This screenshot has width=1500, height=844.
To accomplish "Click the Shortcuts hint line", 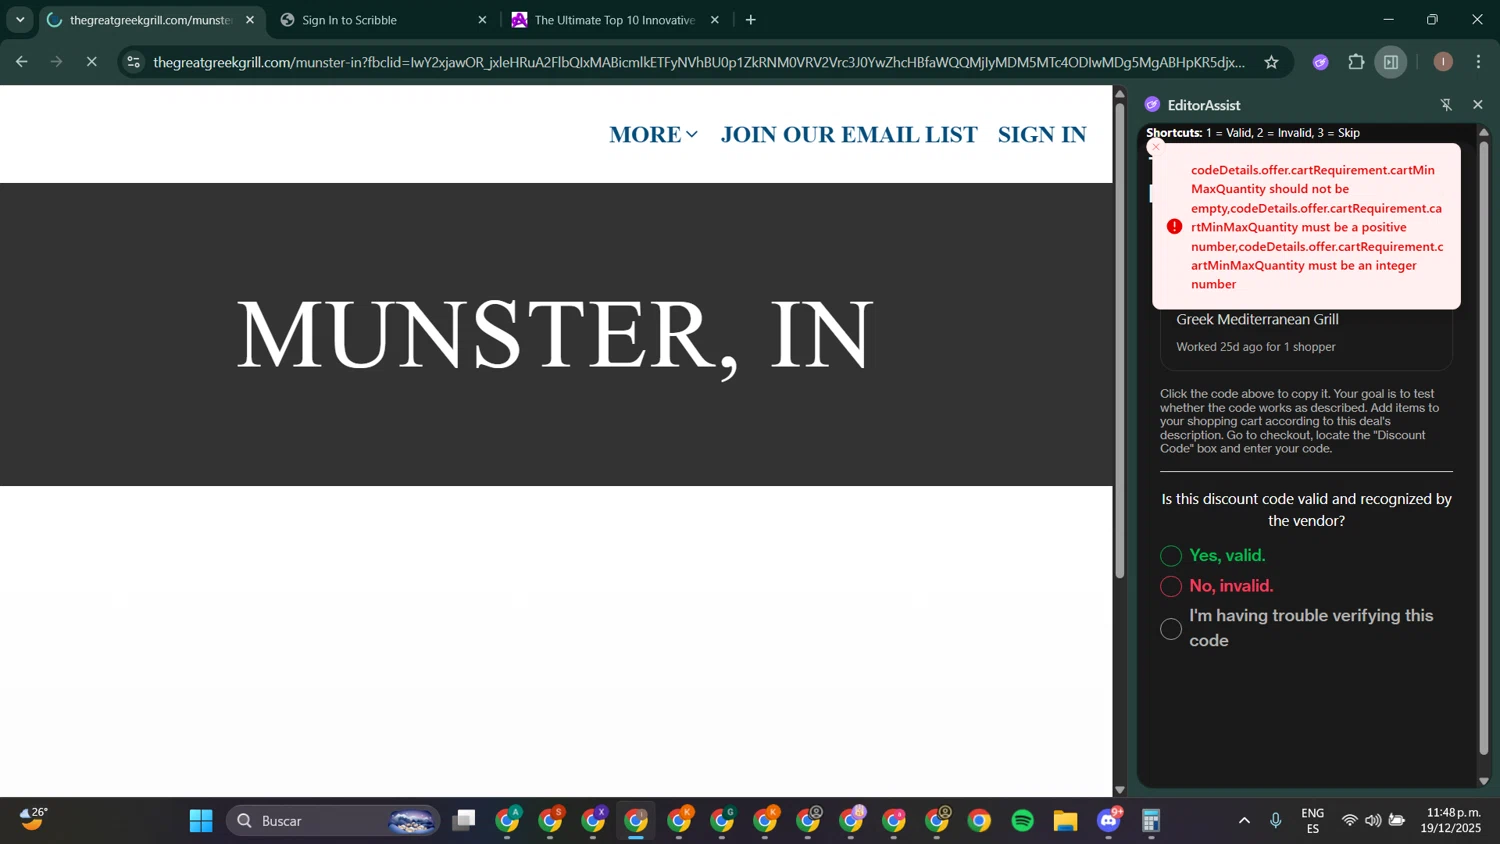I will [1253, 132].
